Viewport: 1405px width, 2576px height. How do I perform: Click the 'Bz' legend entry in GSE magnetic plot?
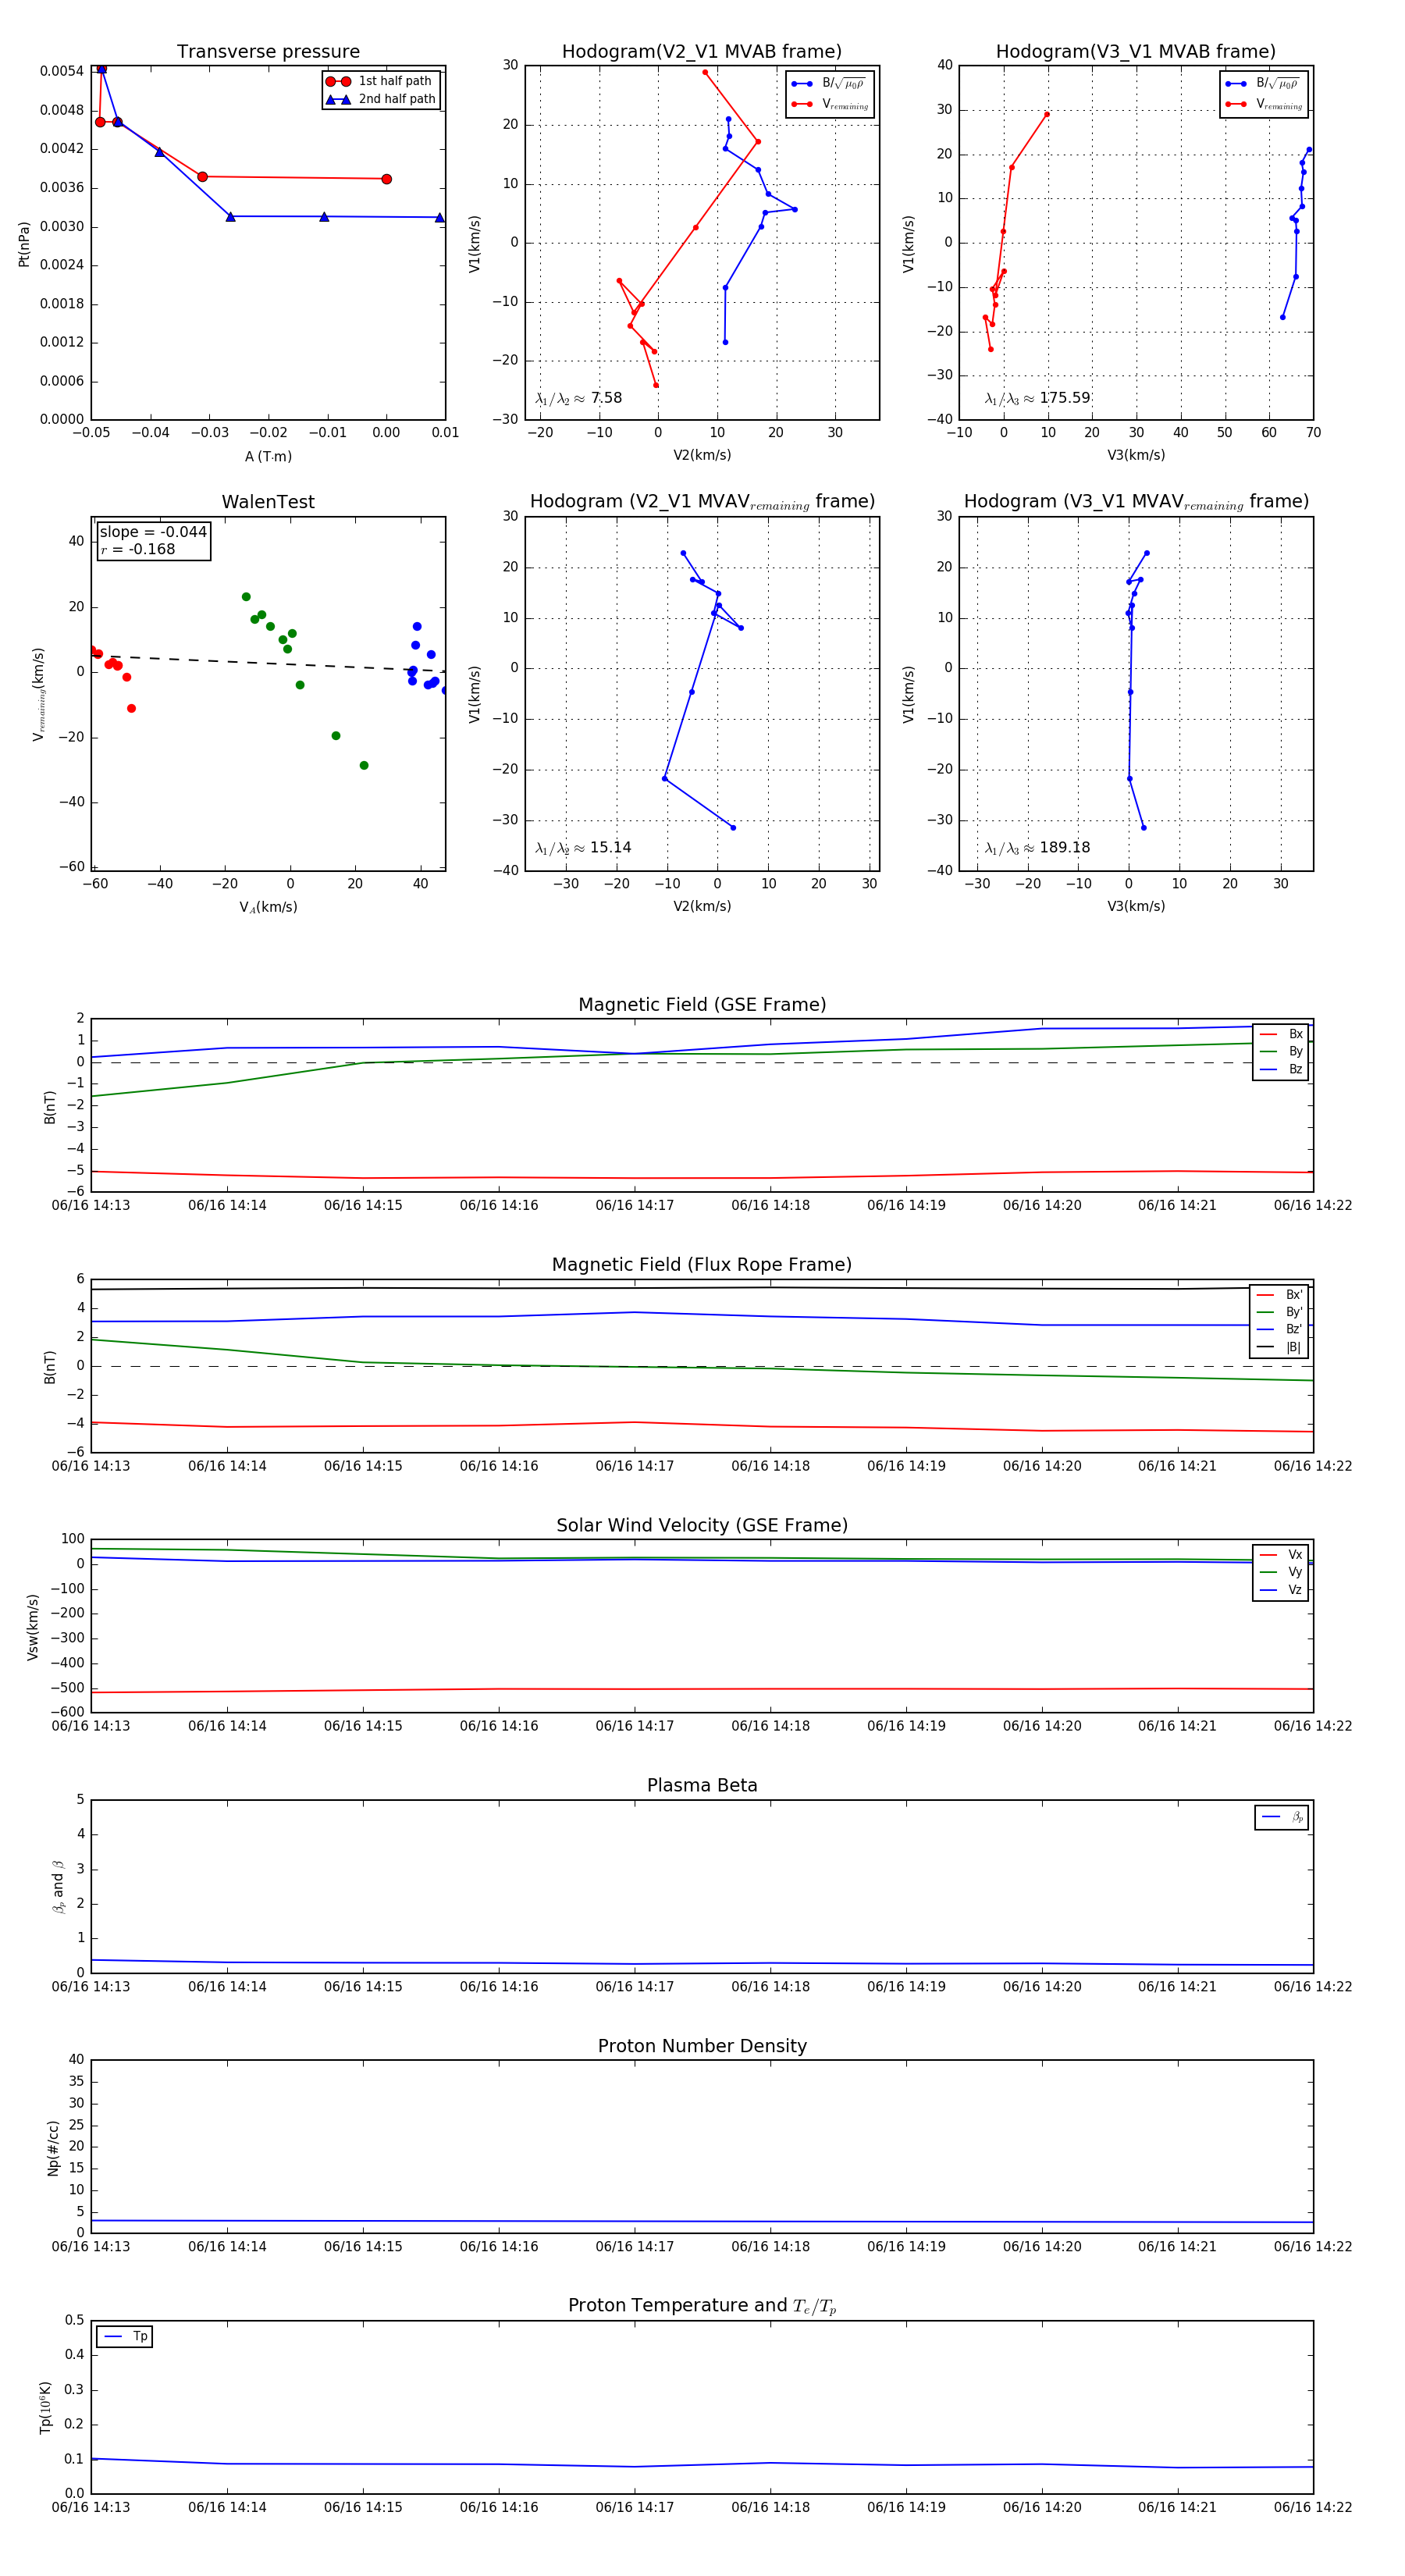1281,1069
